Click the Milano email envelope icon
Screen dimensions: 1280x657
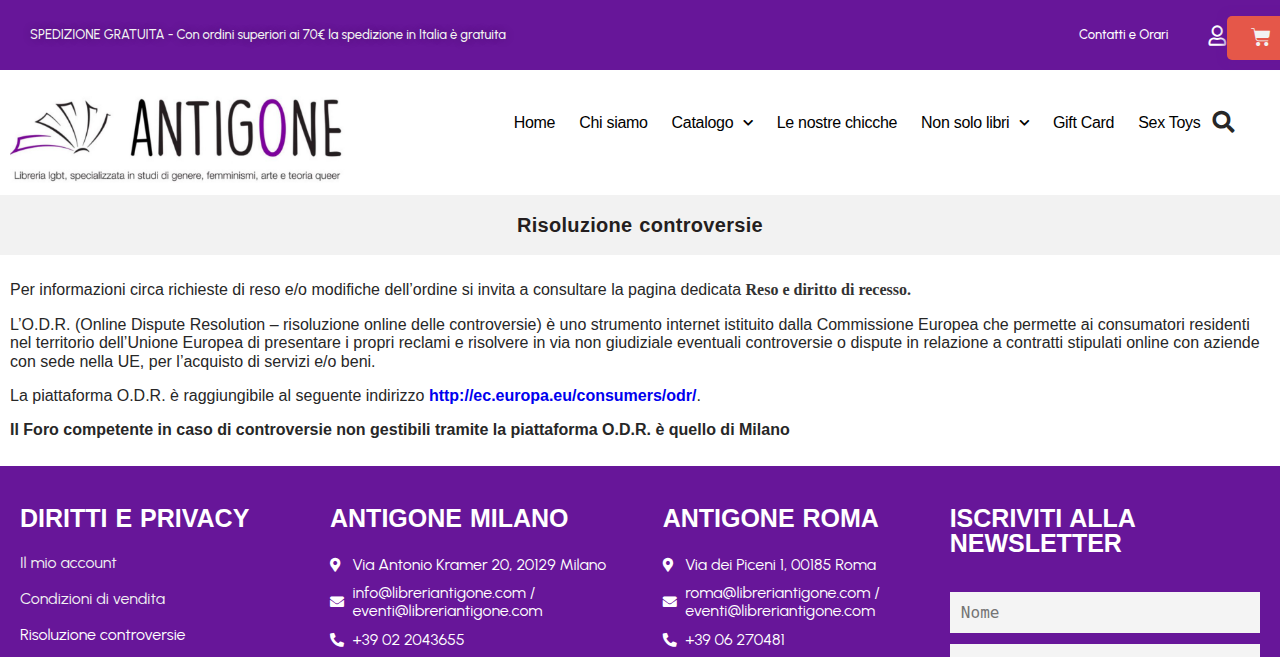337,602
